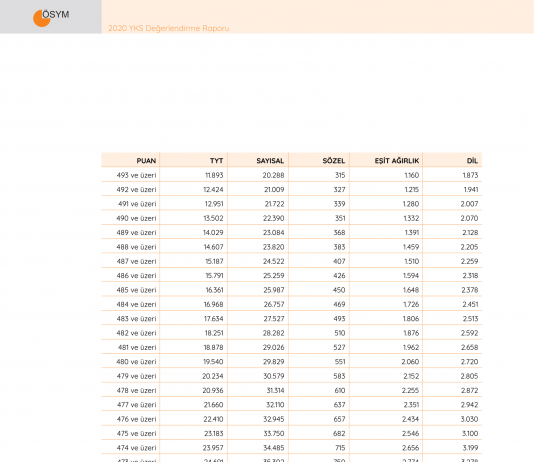
Task: Click SAYISAL value 23.084 in 489 row
Action: [x=273, y=233]
